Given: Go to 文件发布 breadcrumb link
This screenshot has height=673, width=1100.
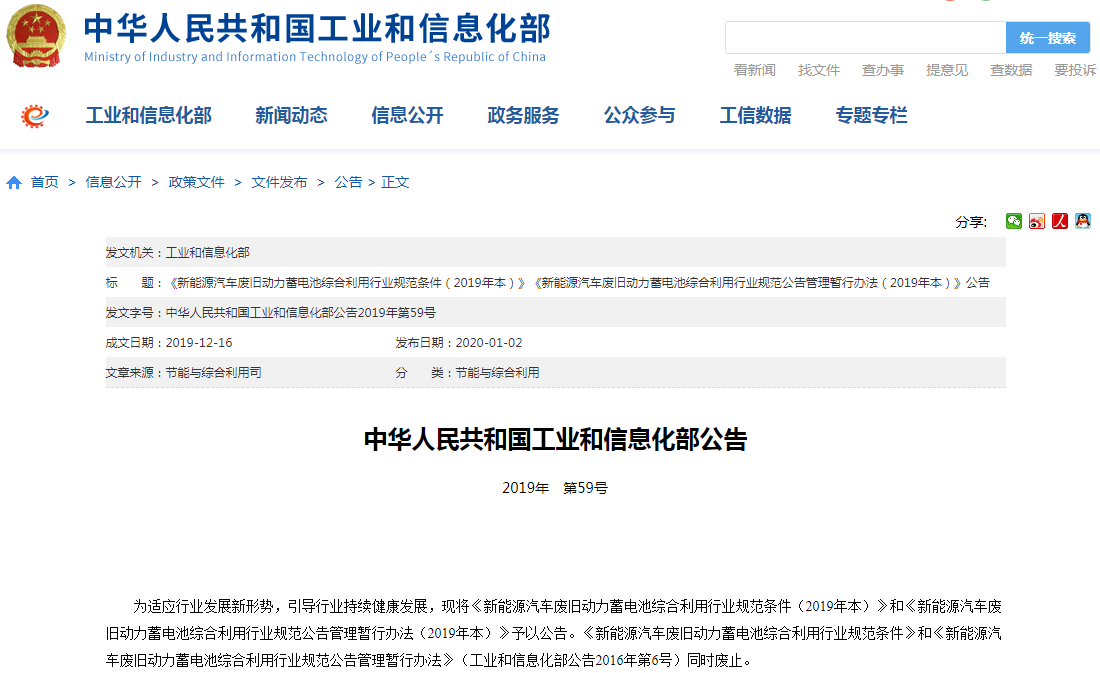Looking at the screenshot, I should point(279,182).
